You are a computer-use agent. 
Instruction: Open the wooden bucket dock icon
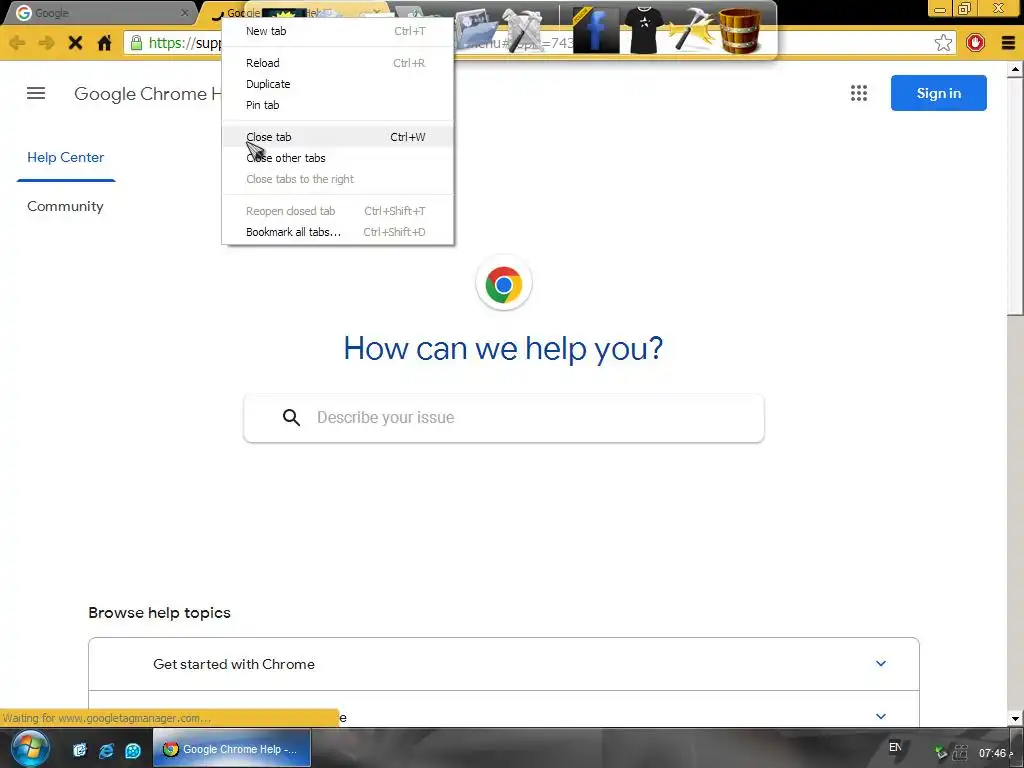[x=740, y=30]
